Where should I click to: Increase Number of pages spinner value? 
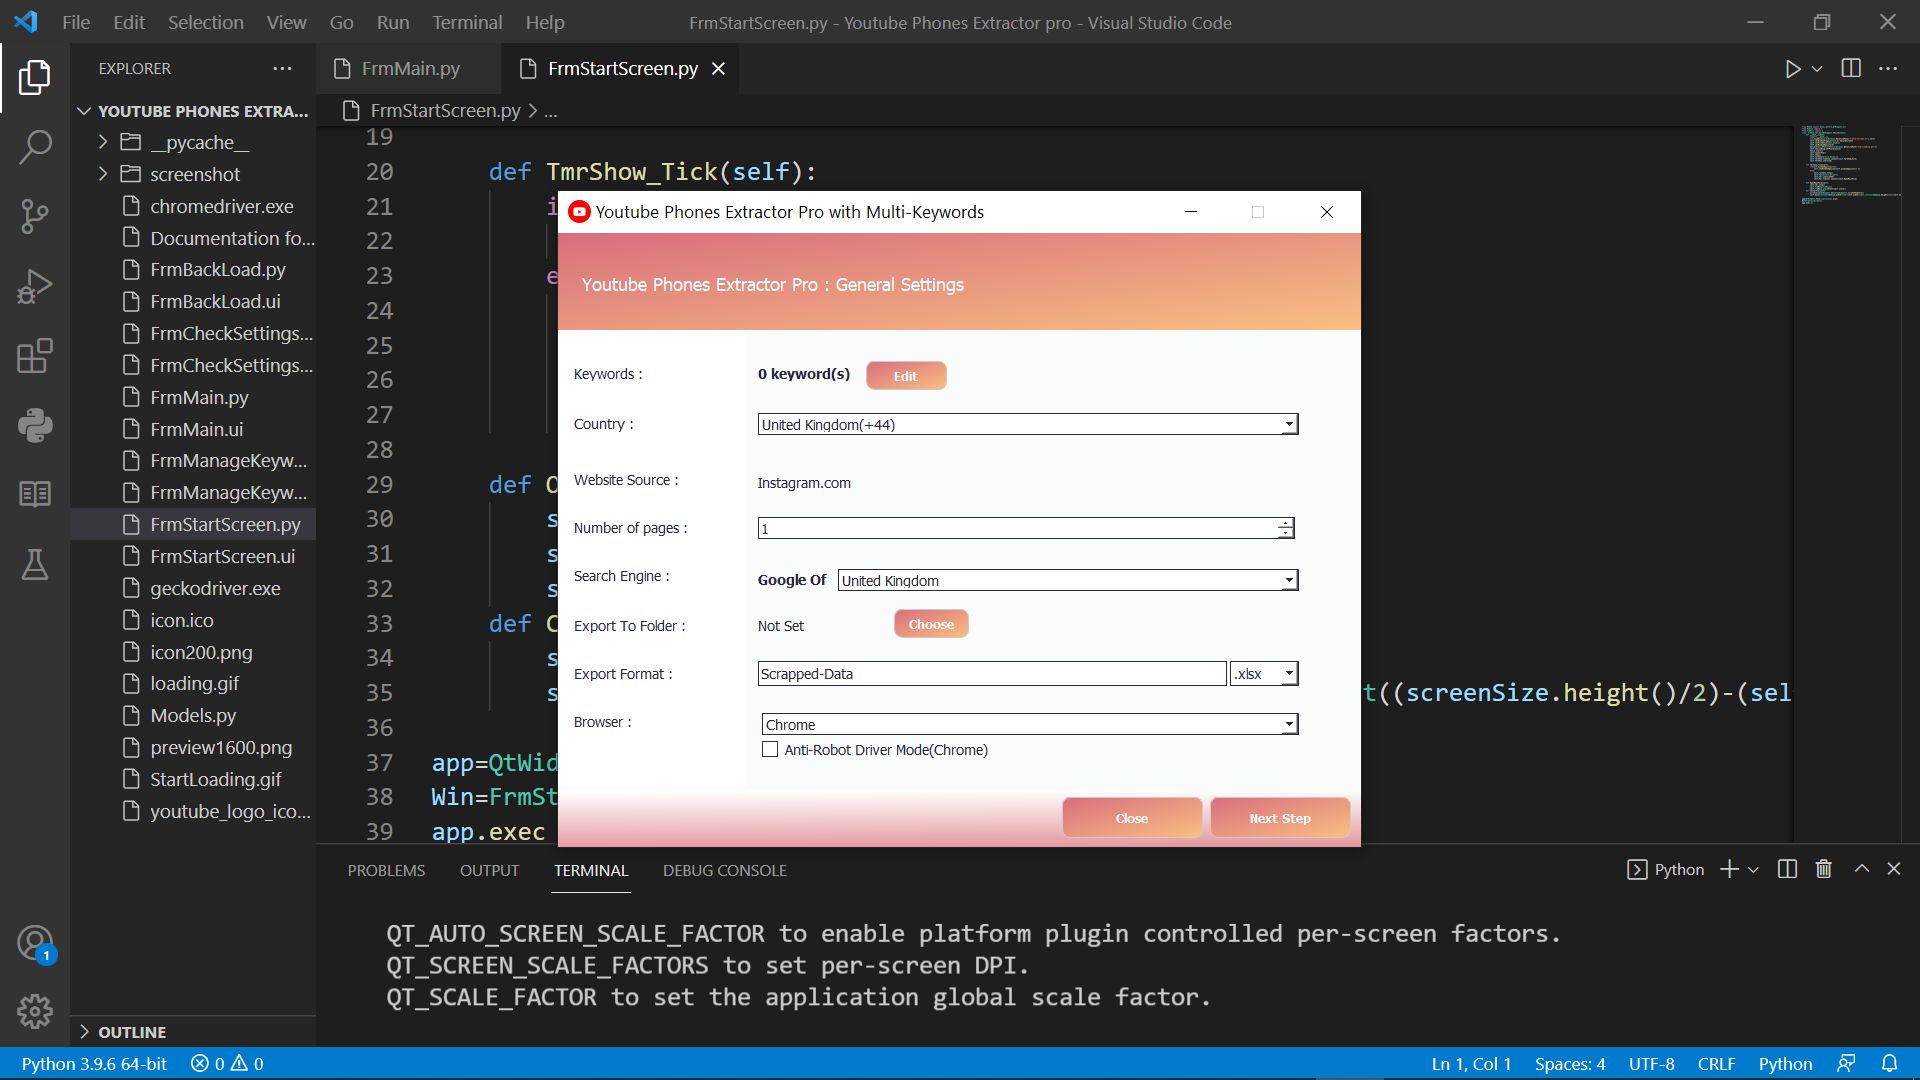pos(1285,522)
